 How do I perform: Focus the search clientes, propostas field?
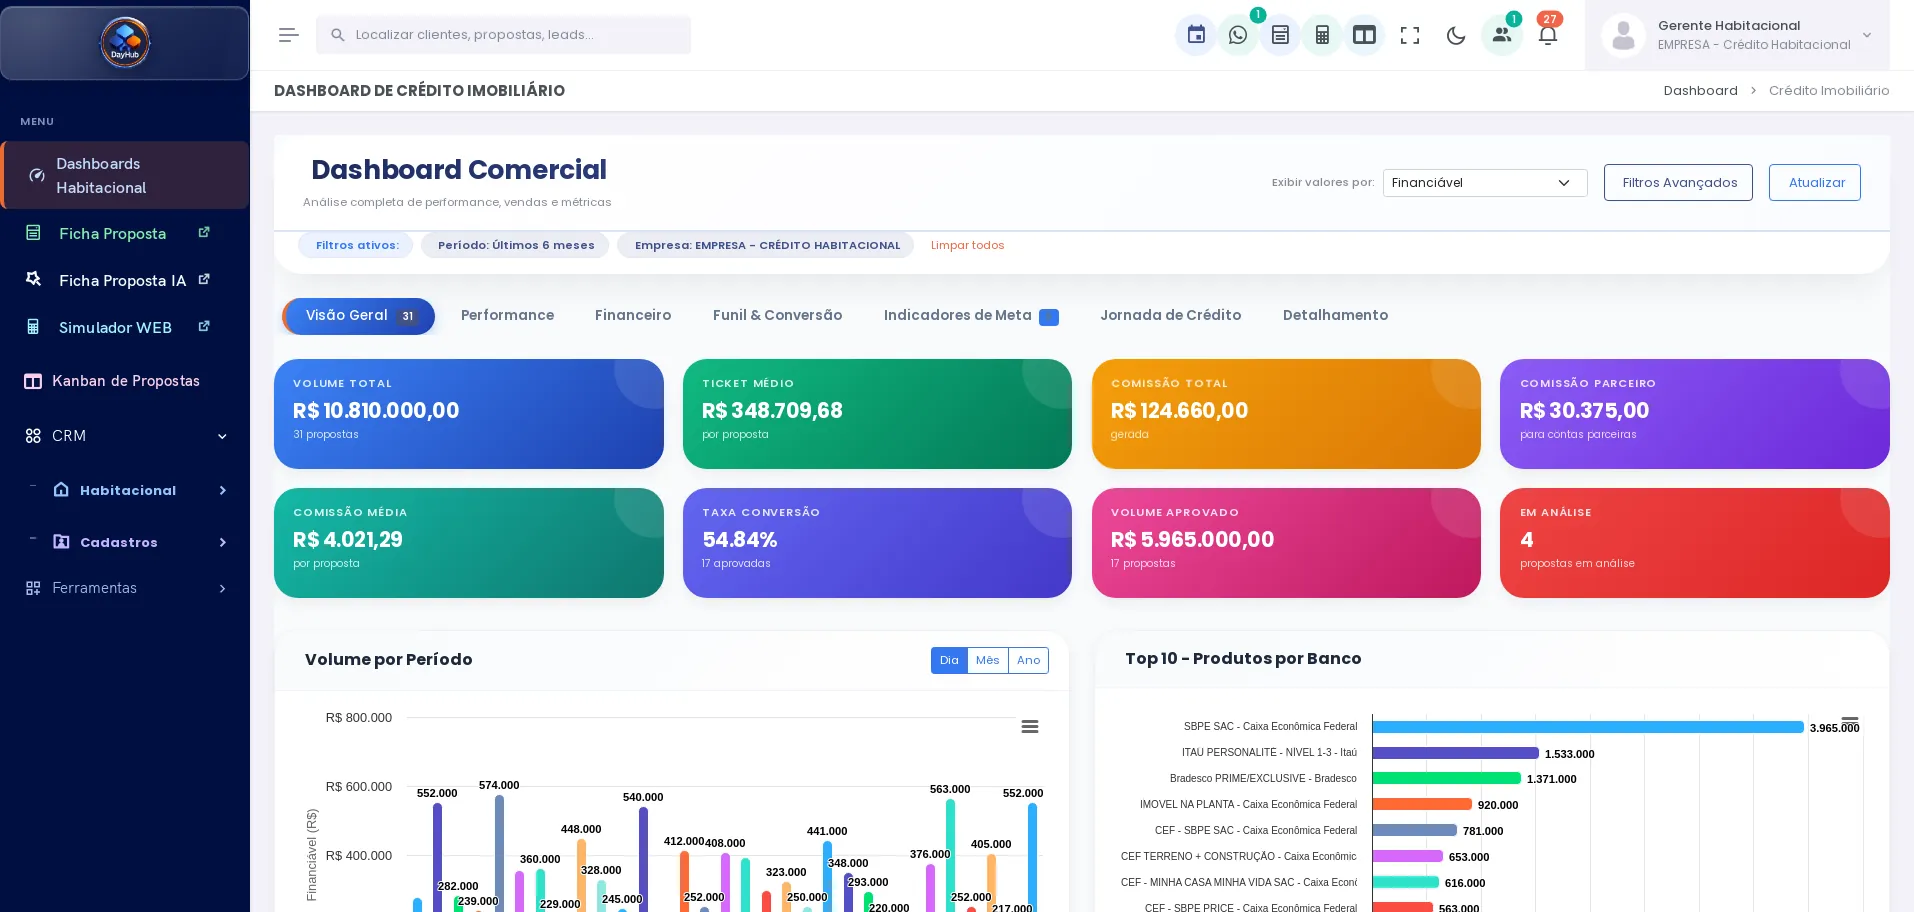click(x=503, y=35)
